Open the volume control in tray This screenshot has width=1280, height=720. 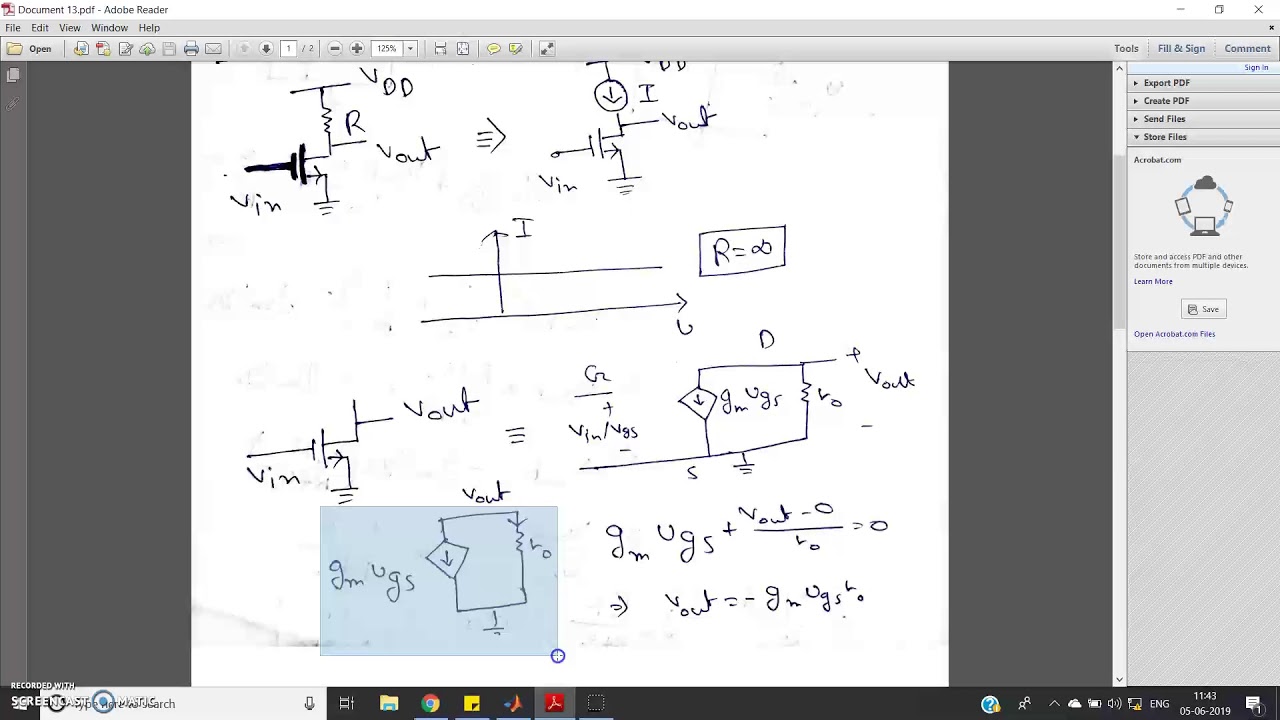tap(1114, 704)
